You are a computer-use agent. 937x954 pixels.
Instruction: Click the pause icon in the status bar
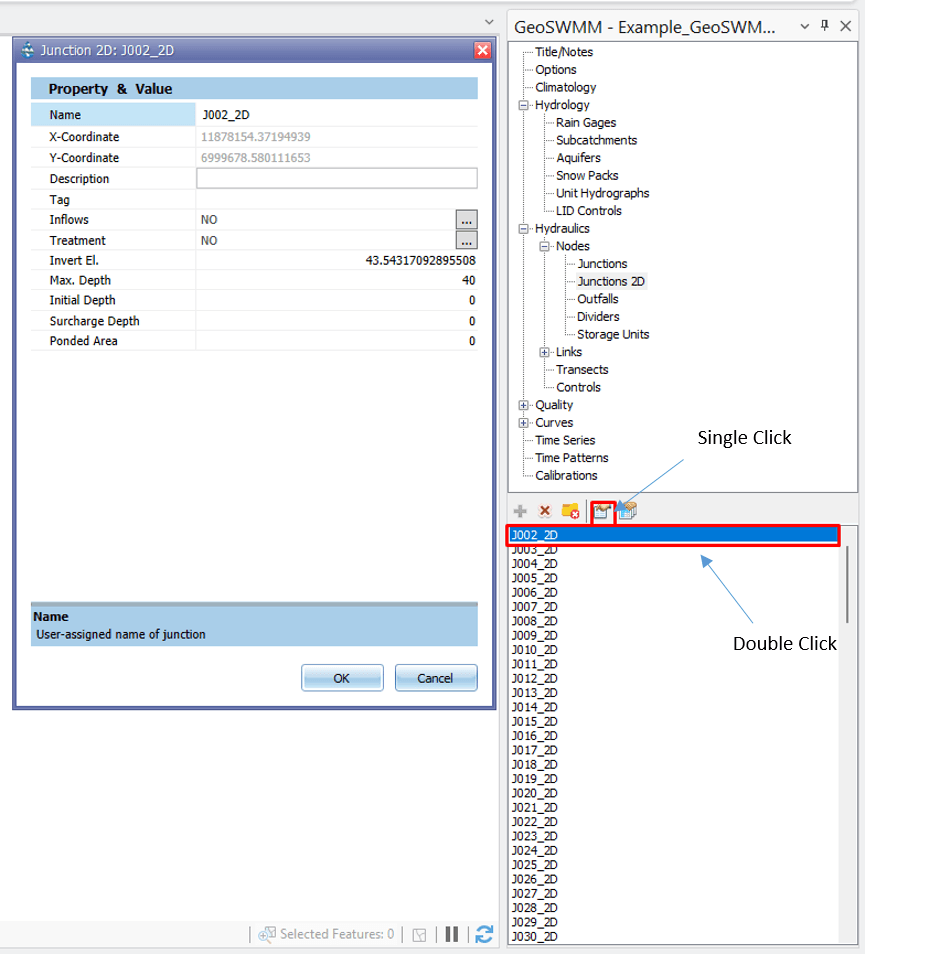pyautogui.click(x=451, y=933)
